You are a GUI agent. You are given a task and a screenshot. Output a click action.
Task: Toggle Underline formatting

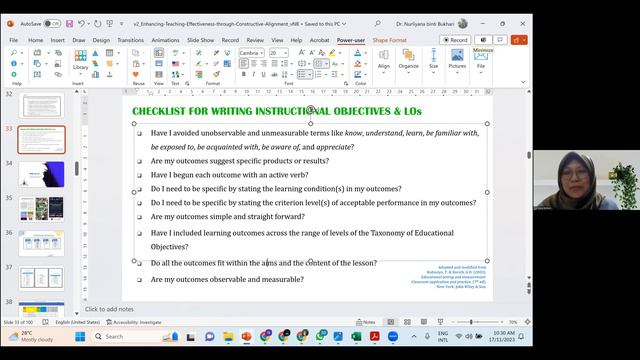(x=264, y=74)
